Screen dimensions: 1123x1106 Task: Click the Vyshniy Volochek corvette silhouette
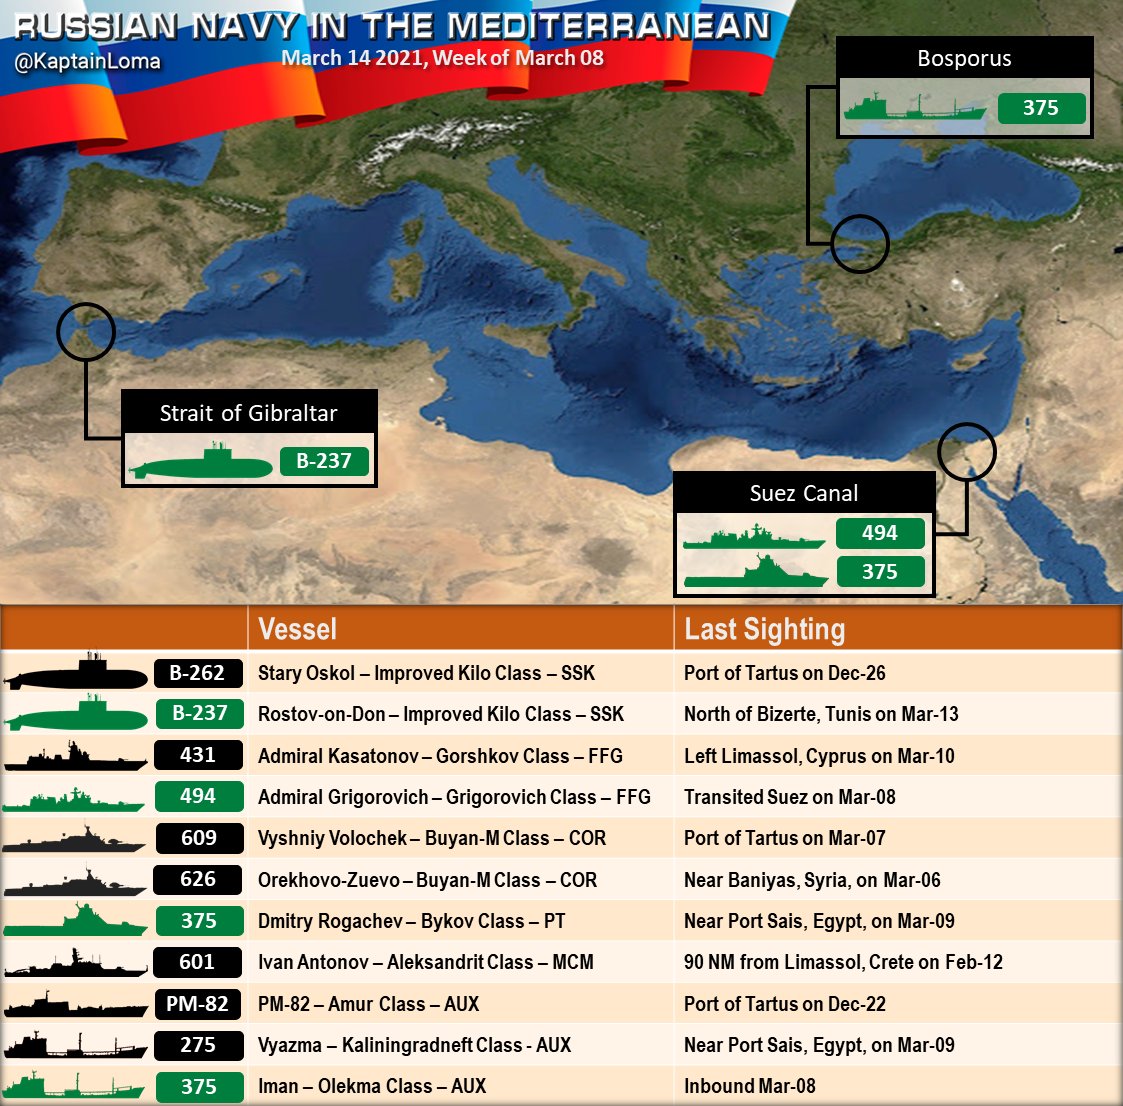74,840
